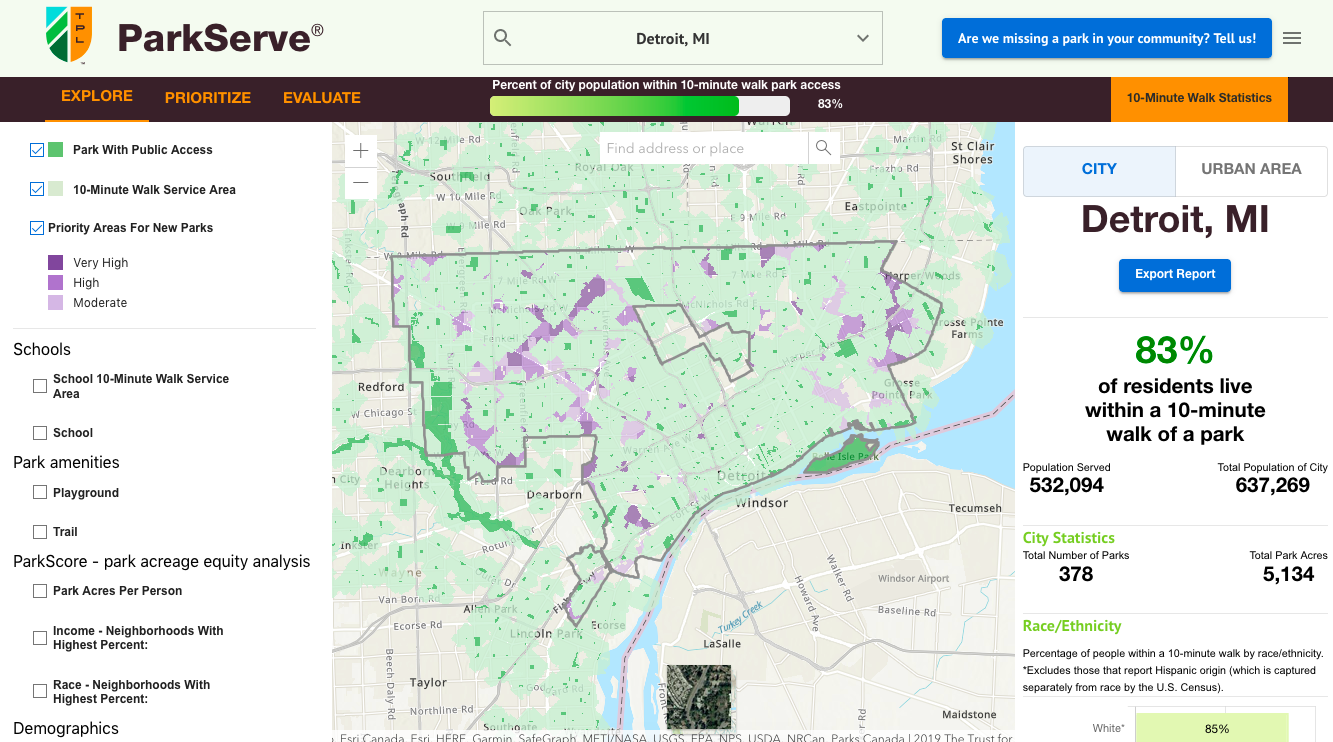Click the search icon beside the address box
The height and width of the screenshot is (742, 1333).
823,147
